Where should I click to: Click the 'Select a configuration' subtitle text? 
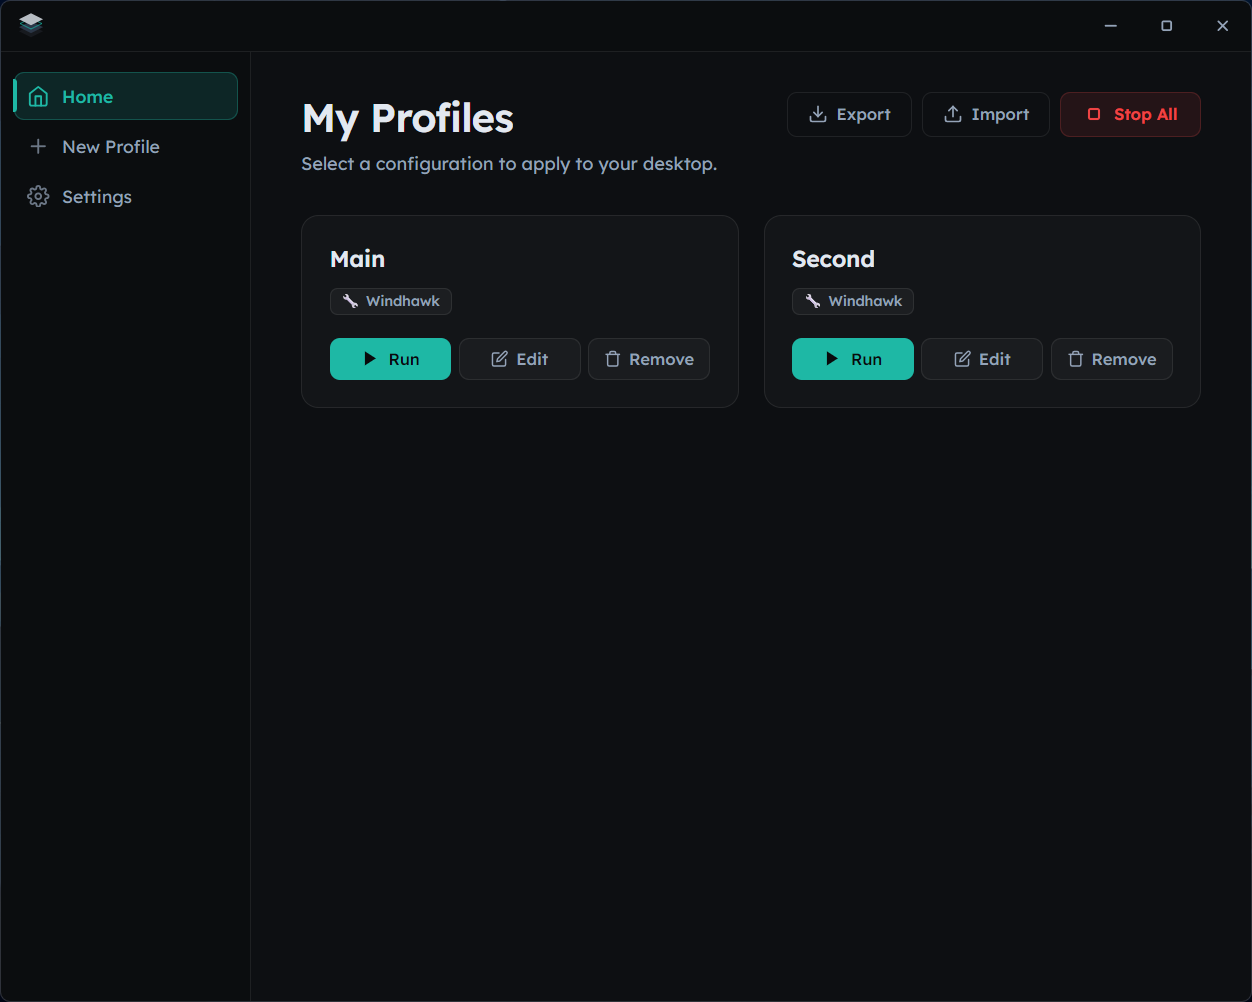click(509, 164)
